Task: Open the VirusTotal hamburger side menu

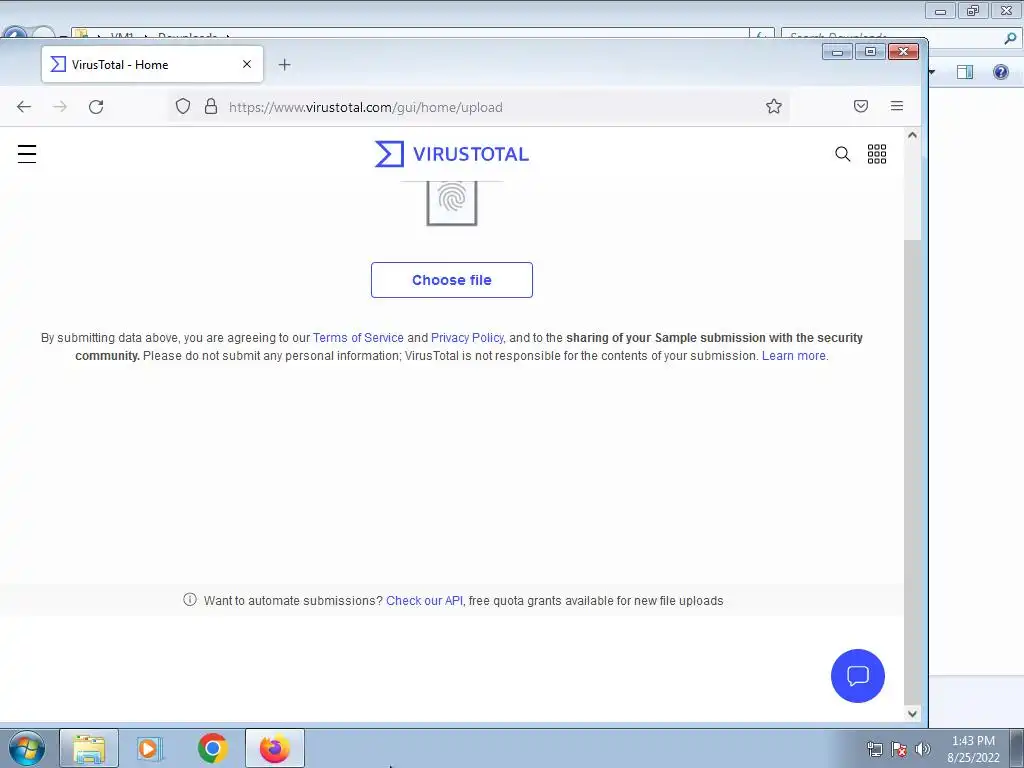Action: (27, 154)
